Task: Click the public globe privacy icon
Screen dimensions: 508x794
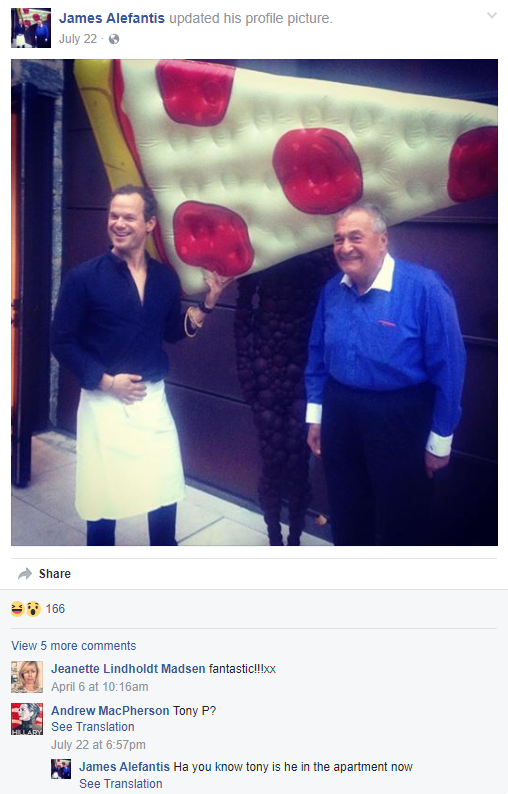Action: point(114,39)
